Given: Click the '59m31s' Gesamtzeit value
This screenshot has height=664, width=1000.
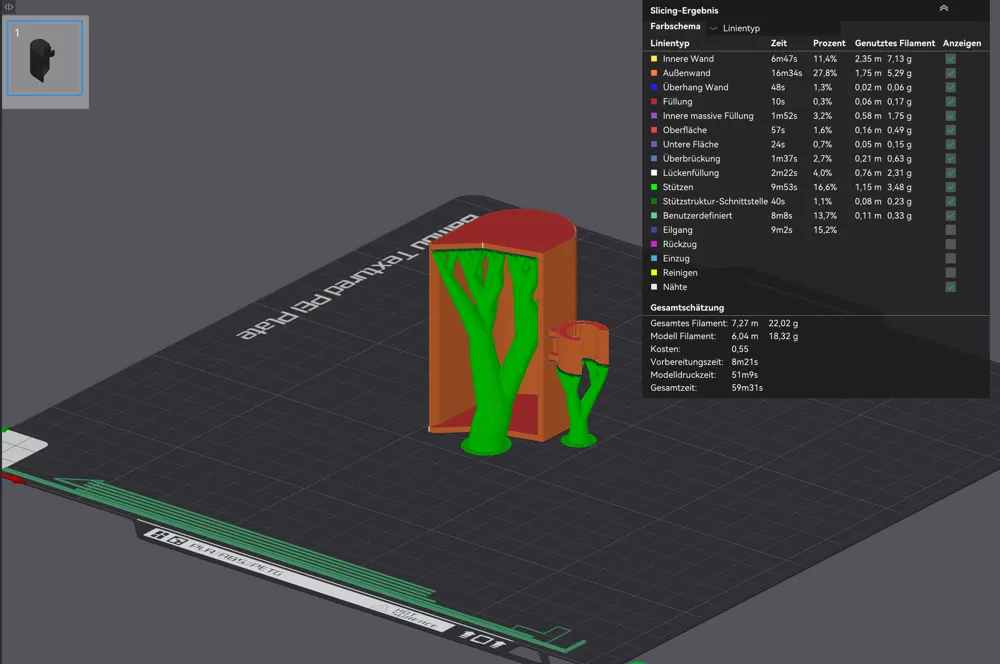Looking at the screenshot, I should [x=747, y=387].
